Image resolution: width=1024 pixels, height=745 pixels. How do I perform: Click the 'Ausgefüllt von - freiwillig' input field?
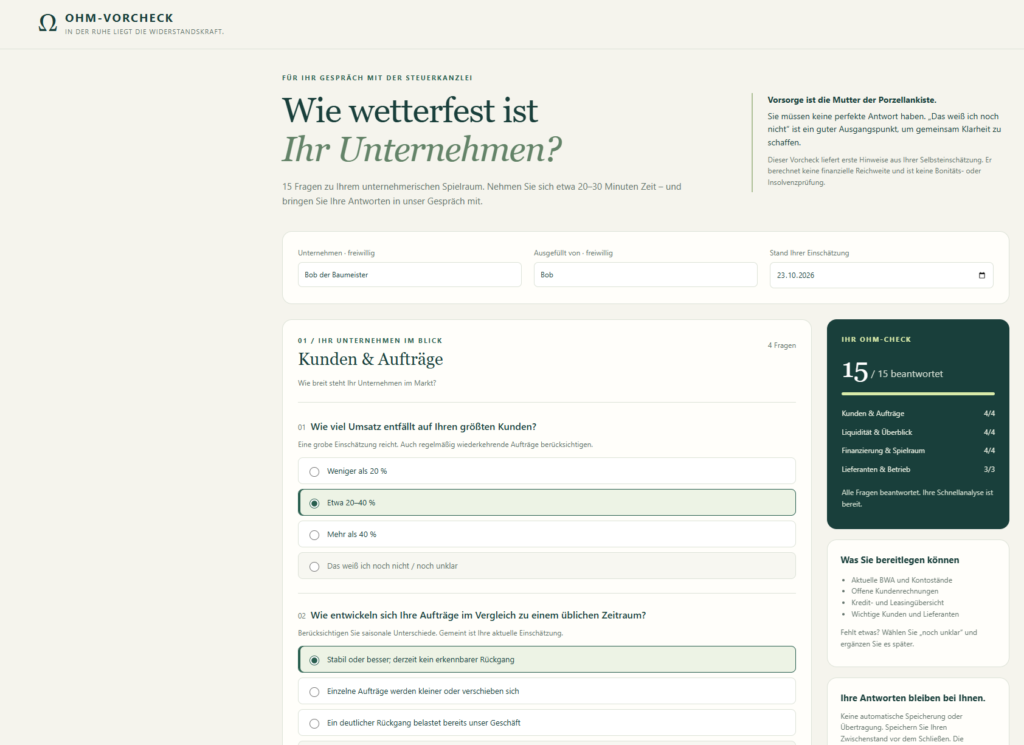(645, 275)
